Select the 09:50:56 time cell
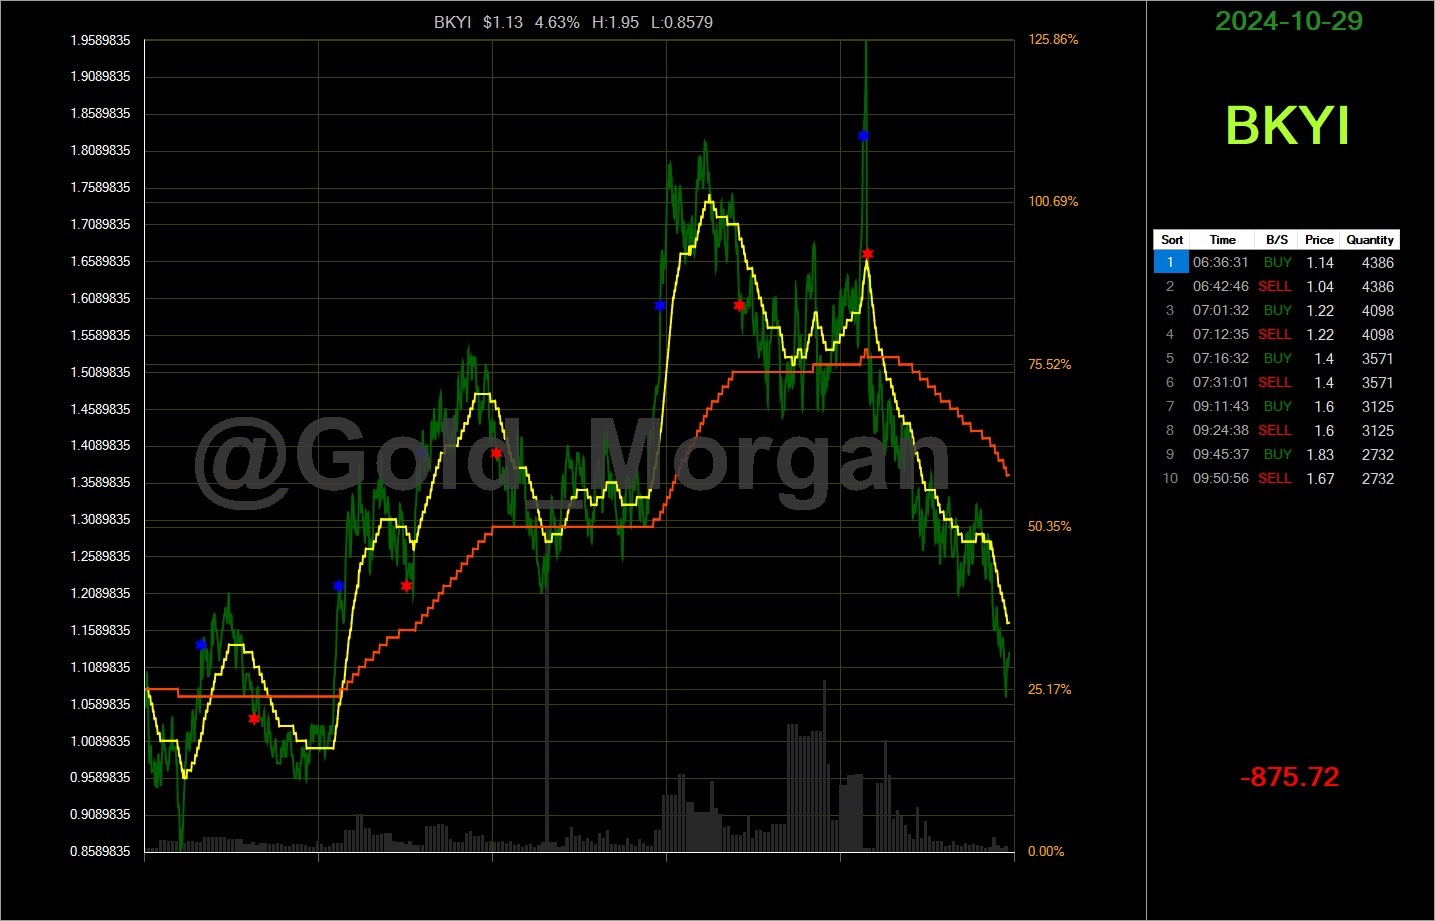Screen dimensions: 1435x921 coord(1220,478)
